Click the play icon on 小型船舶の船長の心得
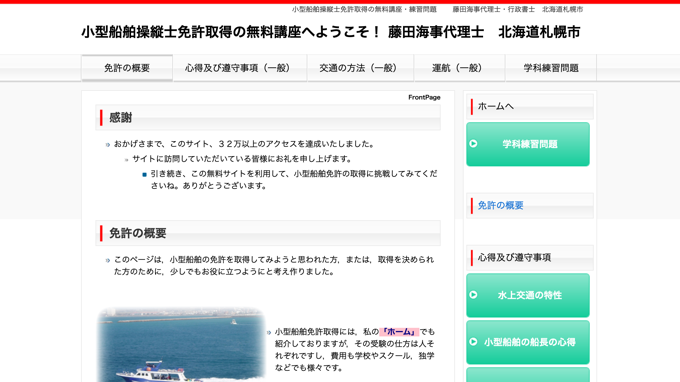 pyautogui.click(x=473, y=342)
